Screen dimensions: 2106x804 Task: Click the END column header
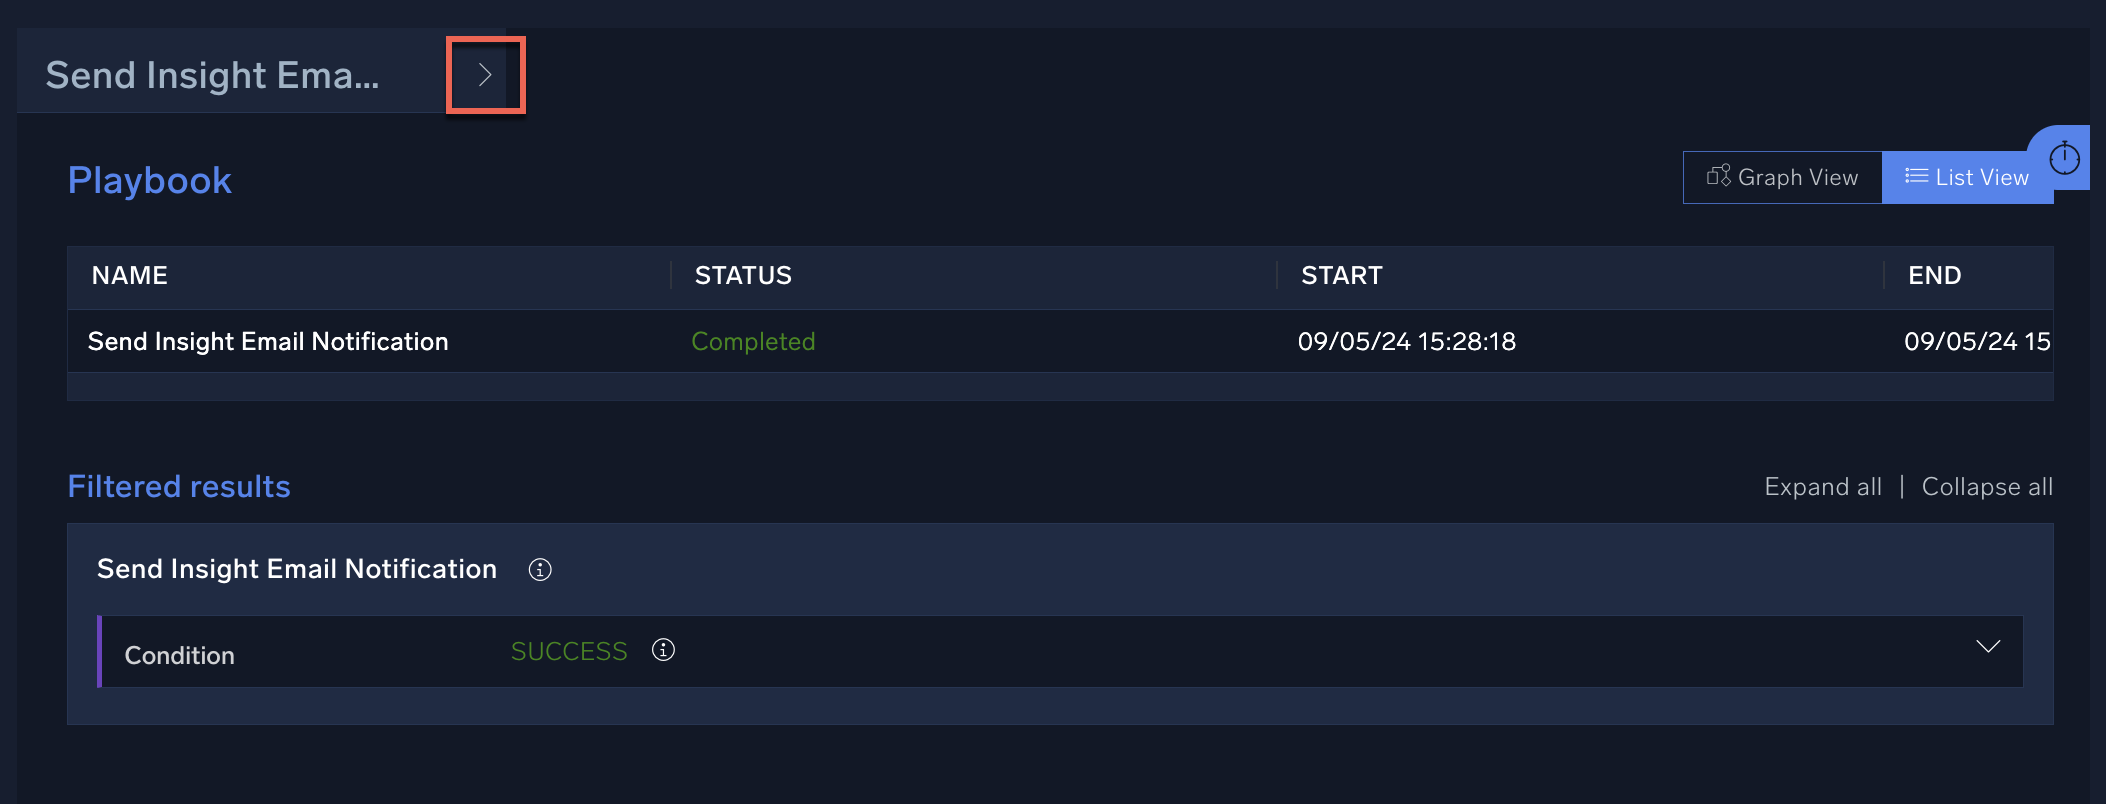[x=1934, y=276]
